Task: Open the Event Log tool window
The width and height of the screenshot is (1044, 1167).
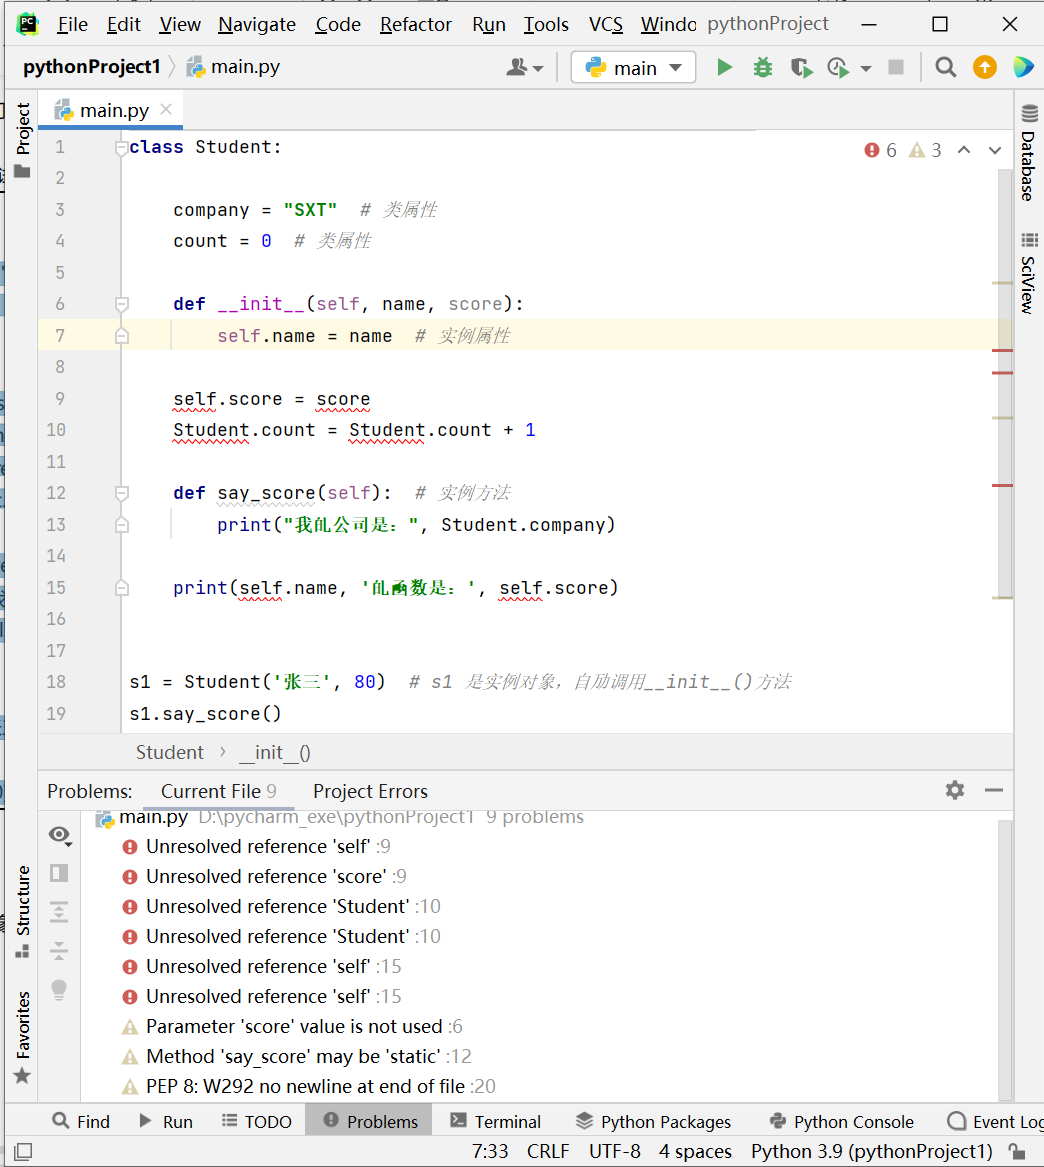Action: (994, 1122)
